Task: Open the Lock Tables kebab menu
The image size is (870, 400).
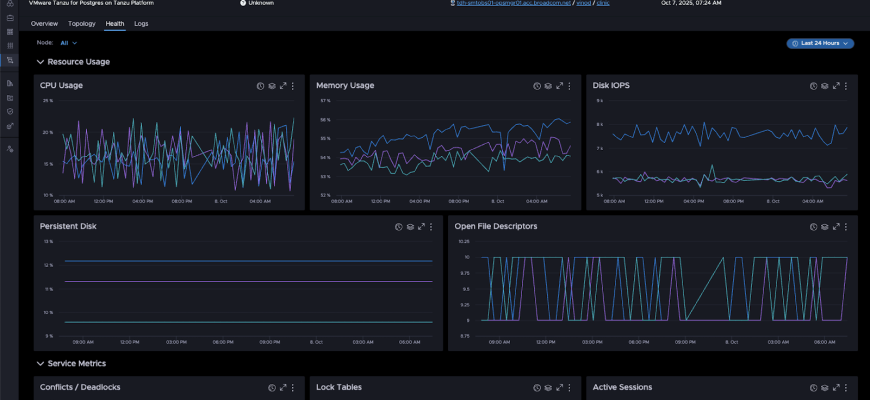Action: click(569, 388)
